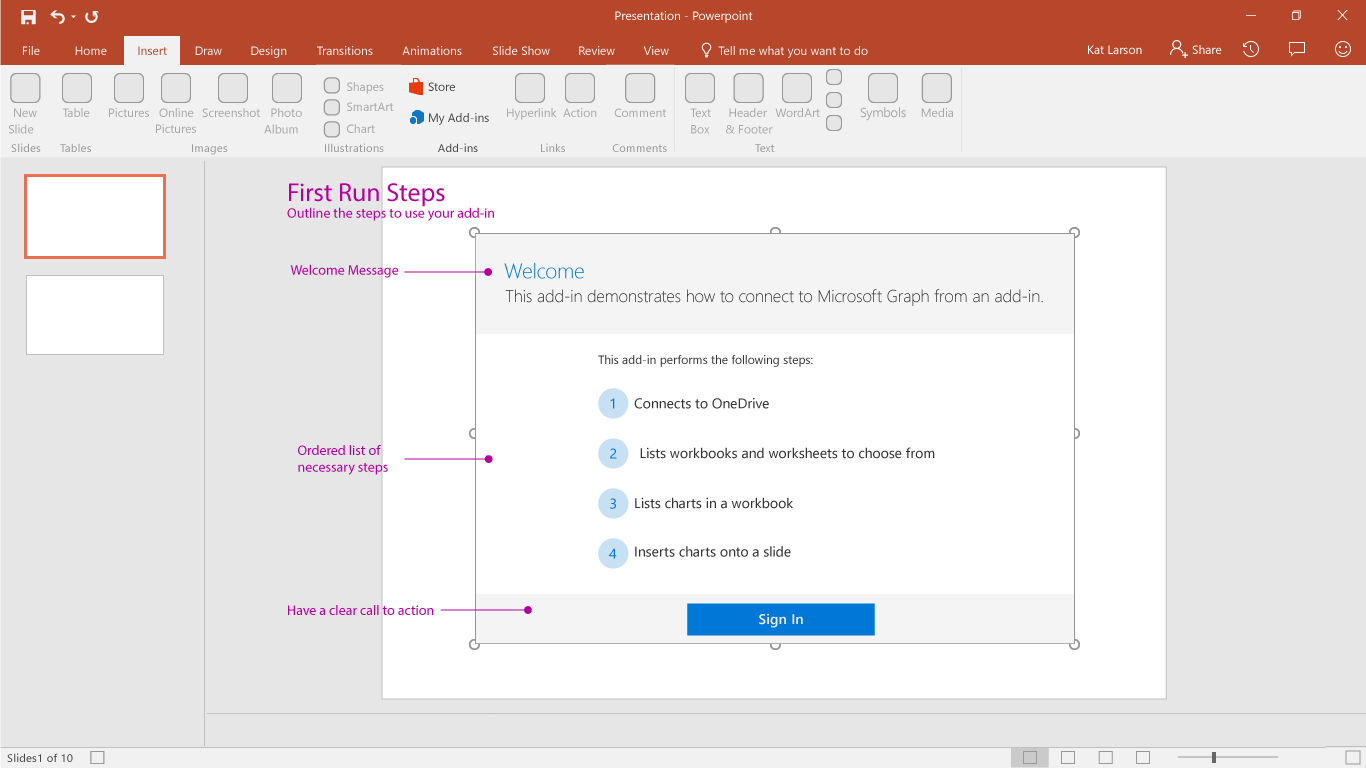1366x768 pixels.
Task: Open version history clock icon
Action: [x=1251, y=49]
